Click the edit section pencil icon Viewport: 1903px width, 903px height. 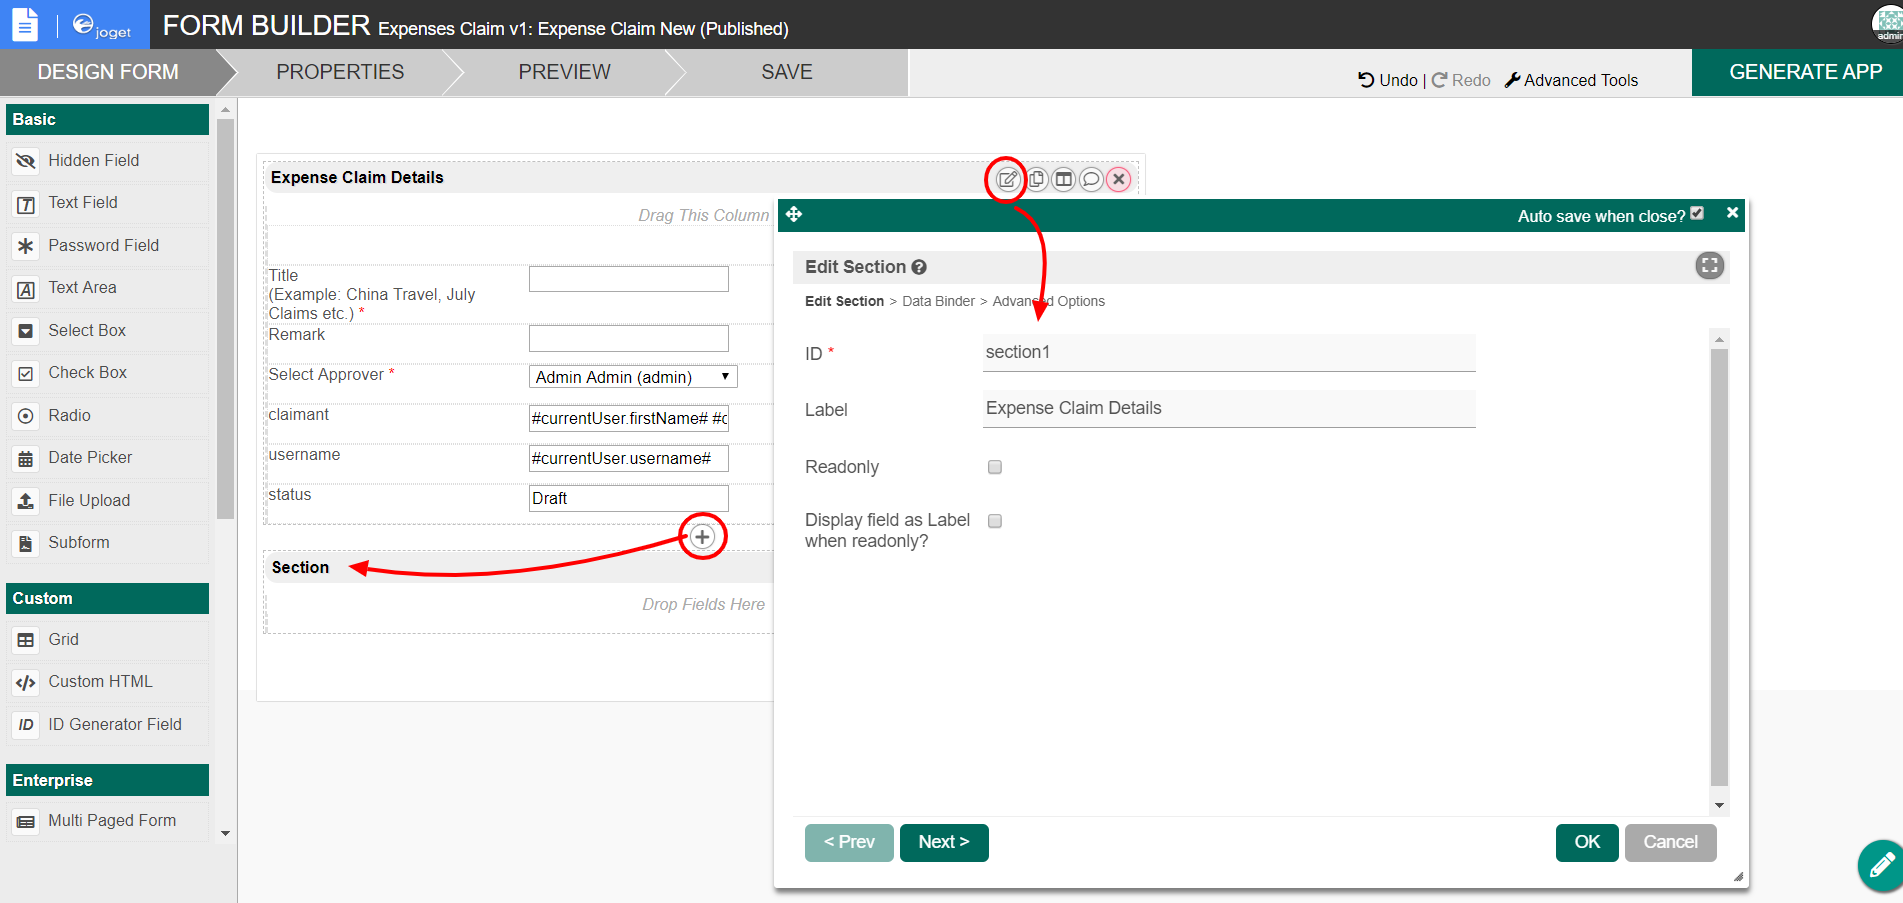tap(1007, 180)
